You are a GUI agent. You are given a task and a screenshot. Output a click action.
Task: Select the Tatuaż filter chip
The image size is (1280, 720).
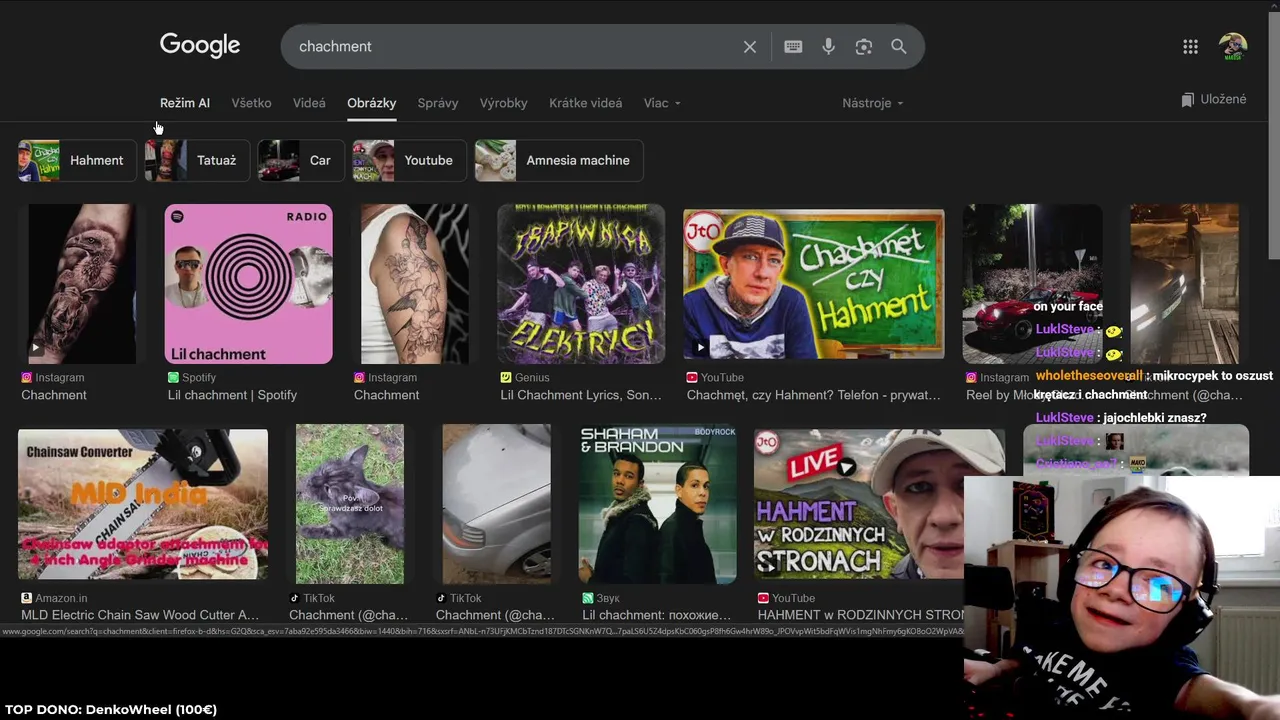(x=197, y=160)
